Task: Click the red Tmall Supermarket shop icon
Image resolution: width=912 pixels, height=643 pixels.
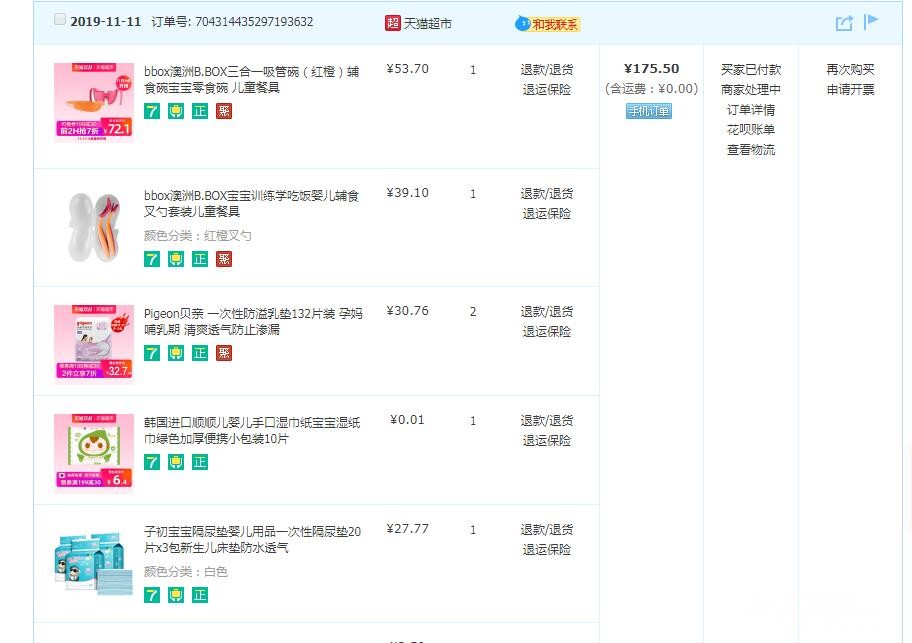Action: pyautogui.click(x=392, y=22)
